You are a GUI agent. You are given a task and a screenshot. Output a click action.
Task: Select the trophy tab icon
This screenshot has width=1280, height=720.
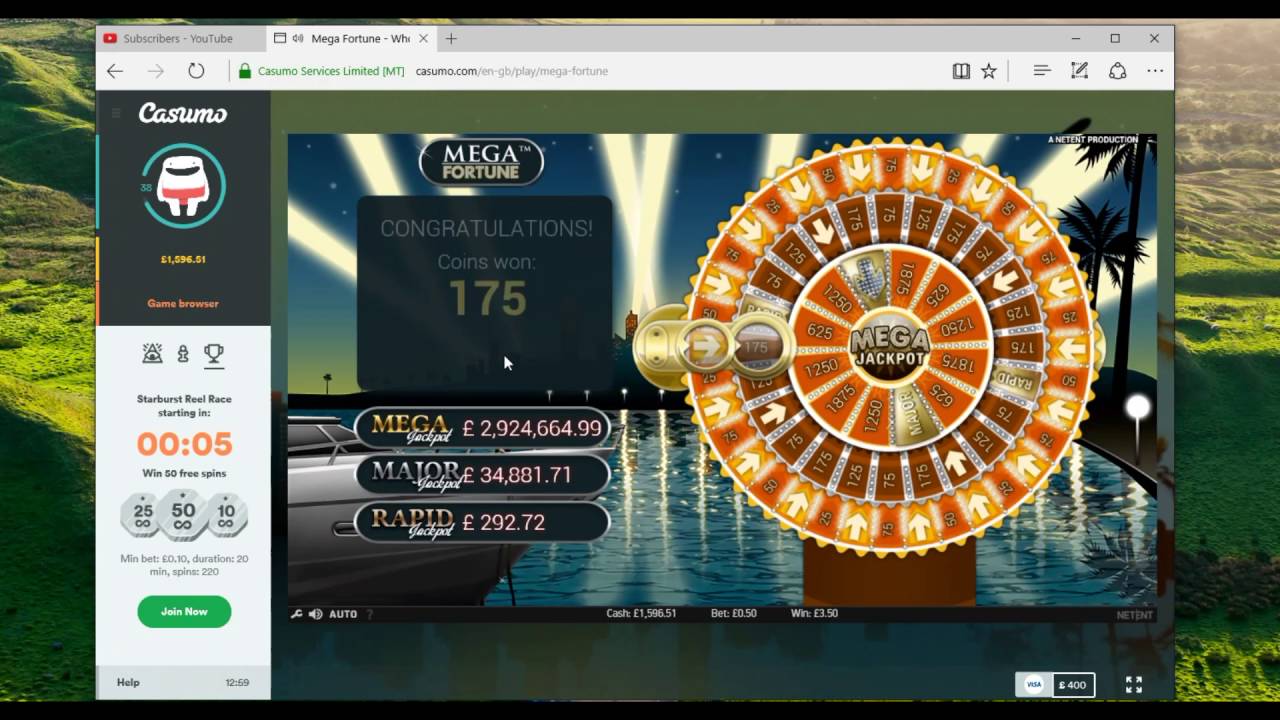click(x=213, y=353)
